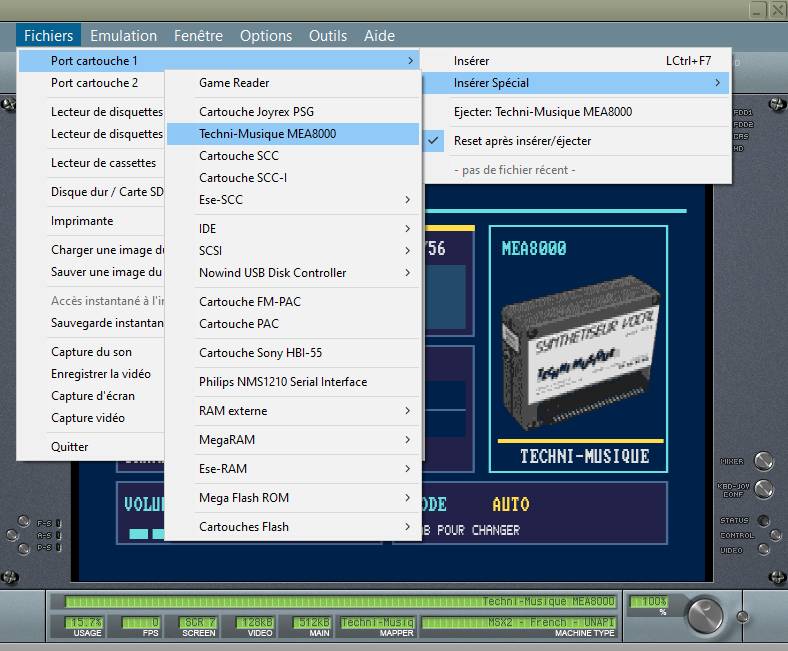Open Disque dur / Carte SD item
788x651 pixels.
(x=91, y=192)
